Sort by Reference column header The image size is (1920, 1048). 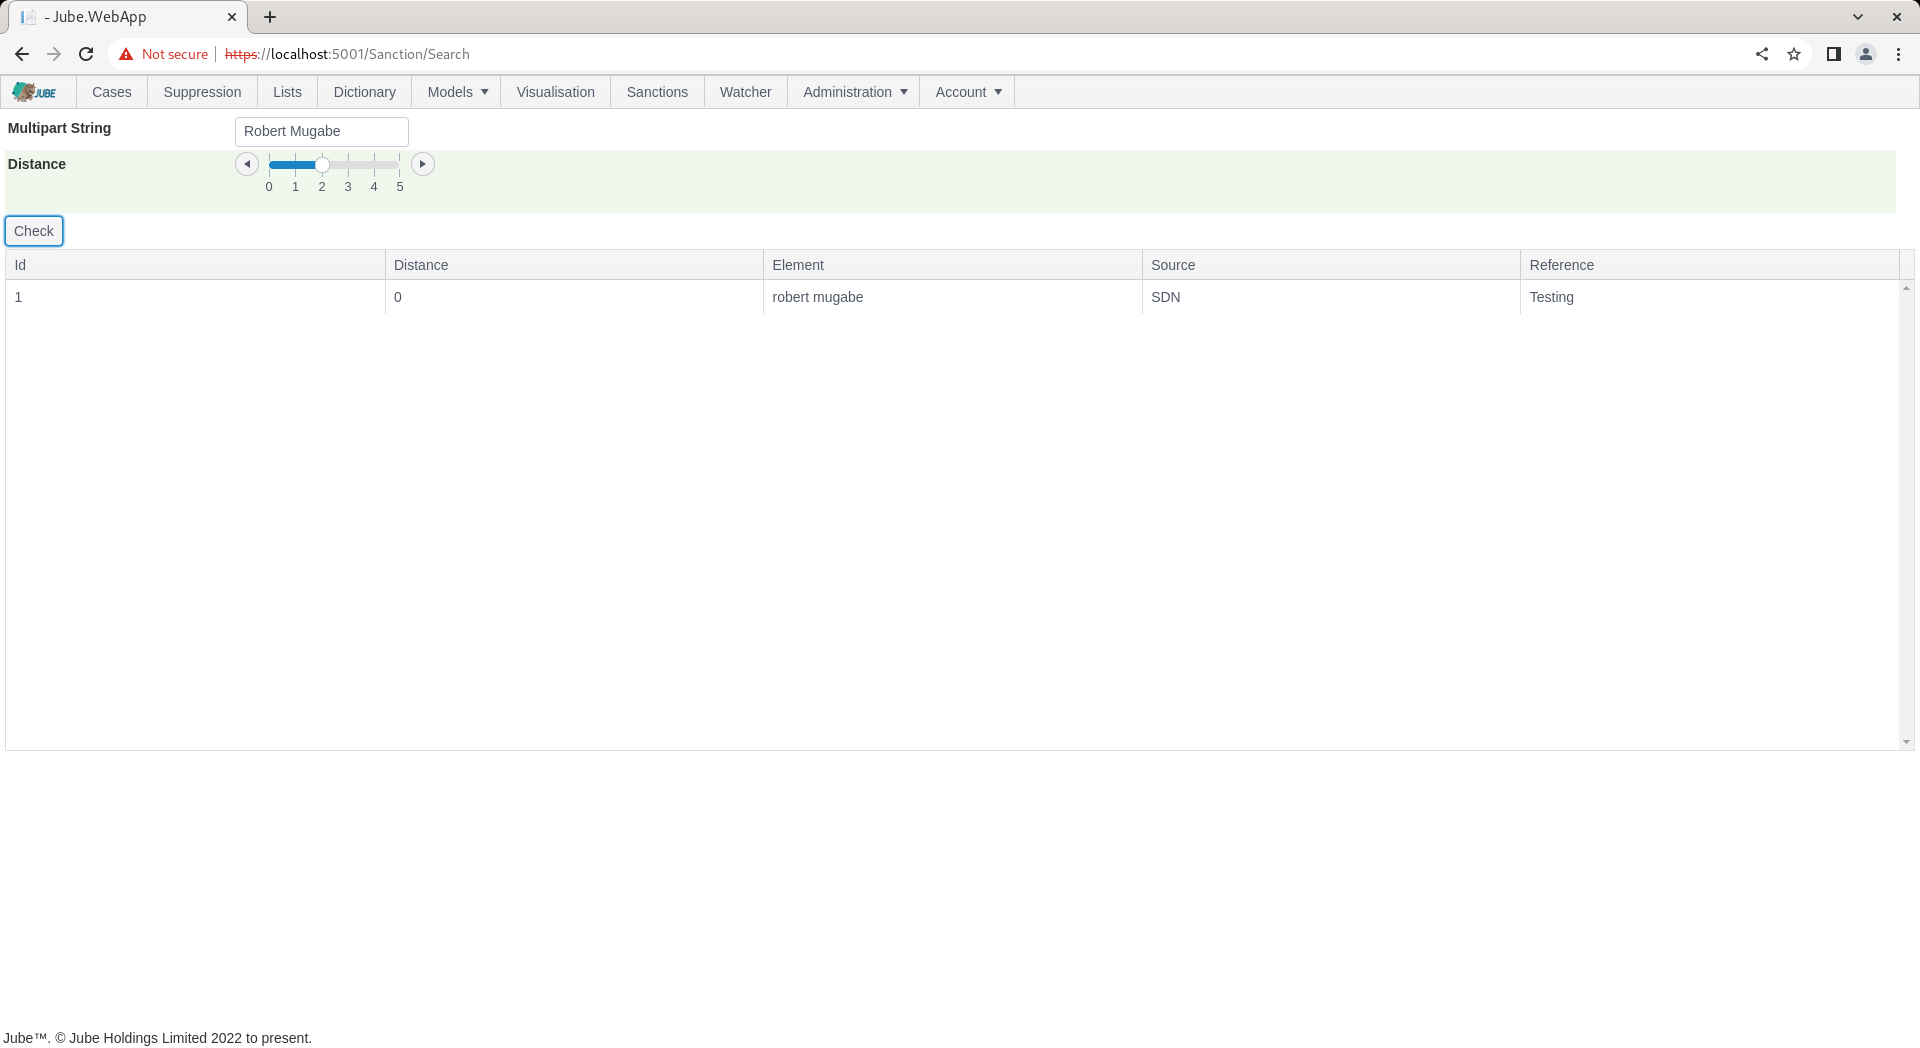(1710, 265)
